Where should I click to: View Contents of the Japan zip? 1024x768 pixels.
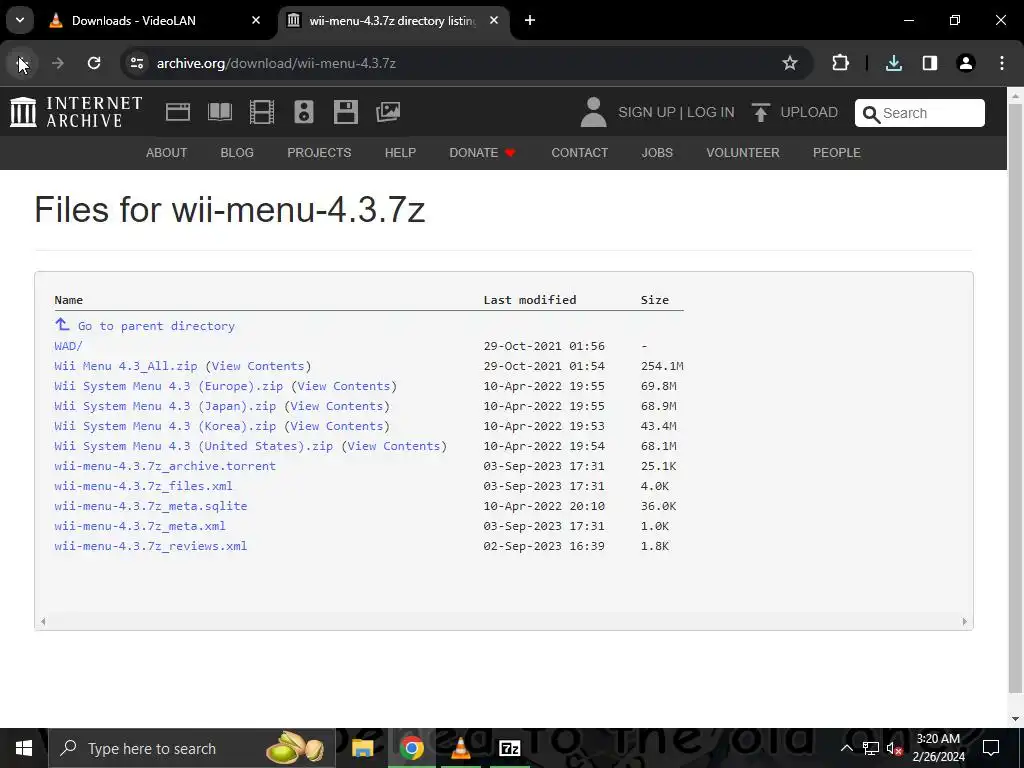(x=337, y=406)
